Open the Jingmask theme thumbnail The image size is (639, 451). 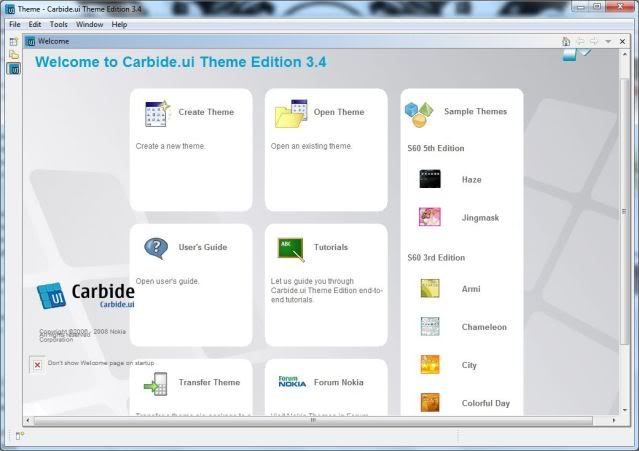point(430,217)
